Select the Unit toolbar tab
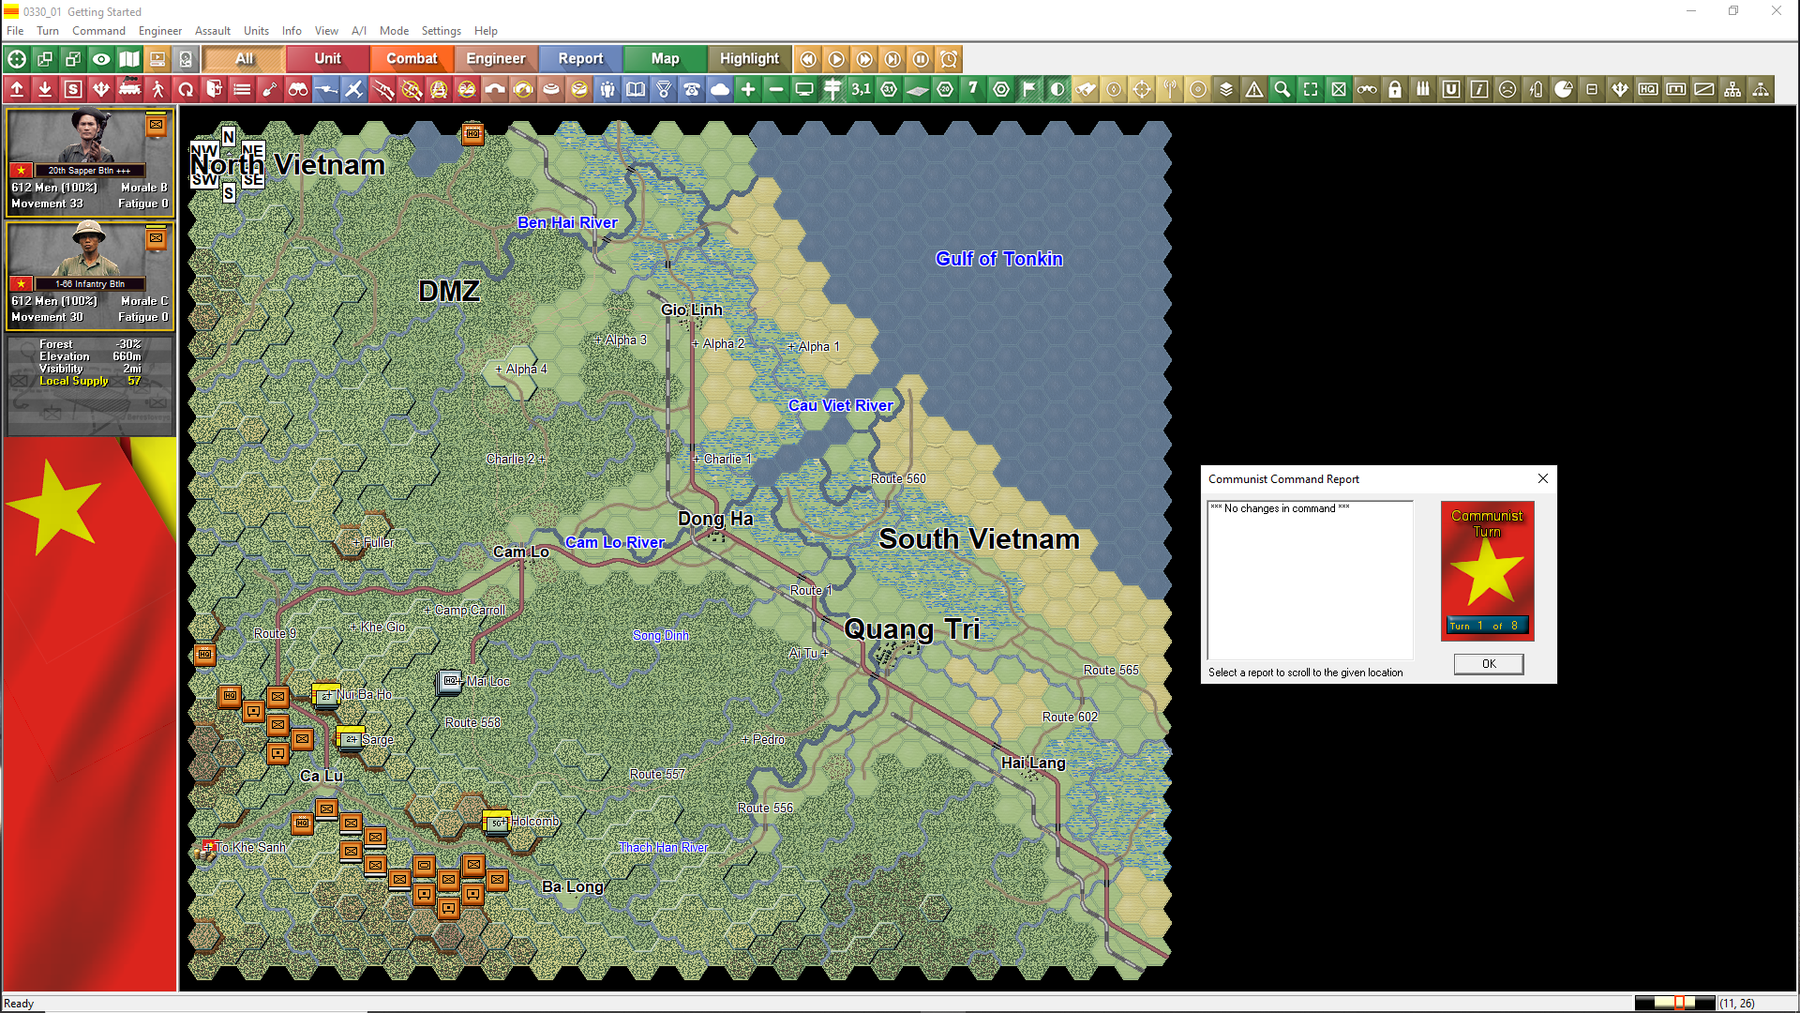Viewport: 1800px width, 1013px height. tap(328, 59)
